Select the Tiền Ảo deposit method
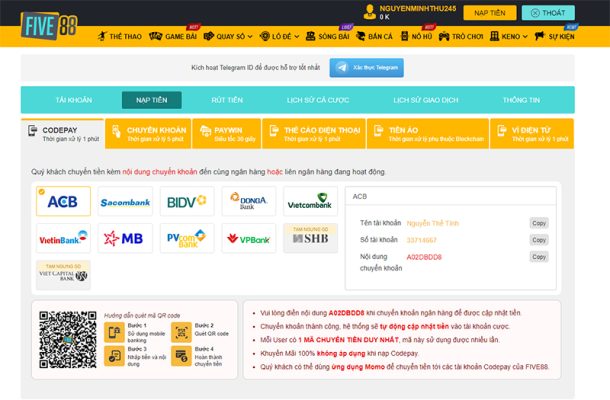The width and height of the screenshot is (610, 400). tap(428, 134)
